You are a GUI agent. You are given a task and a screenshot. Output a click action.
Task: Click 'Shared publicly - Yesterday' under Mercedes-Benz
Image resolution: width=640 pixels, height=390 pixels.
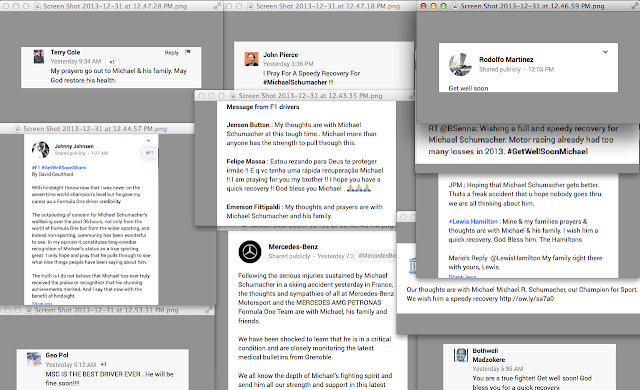point(311,256)
